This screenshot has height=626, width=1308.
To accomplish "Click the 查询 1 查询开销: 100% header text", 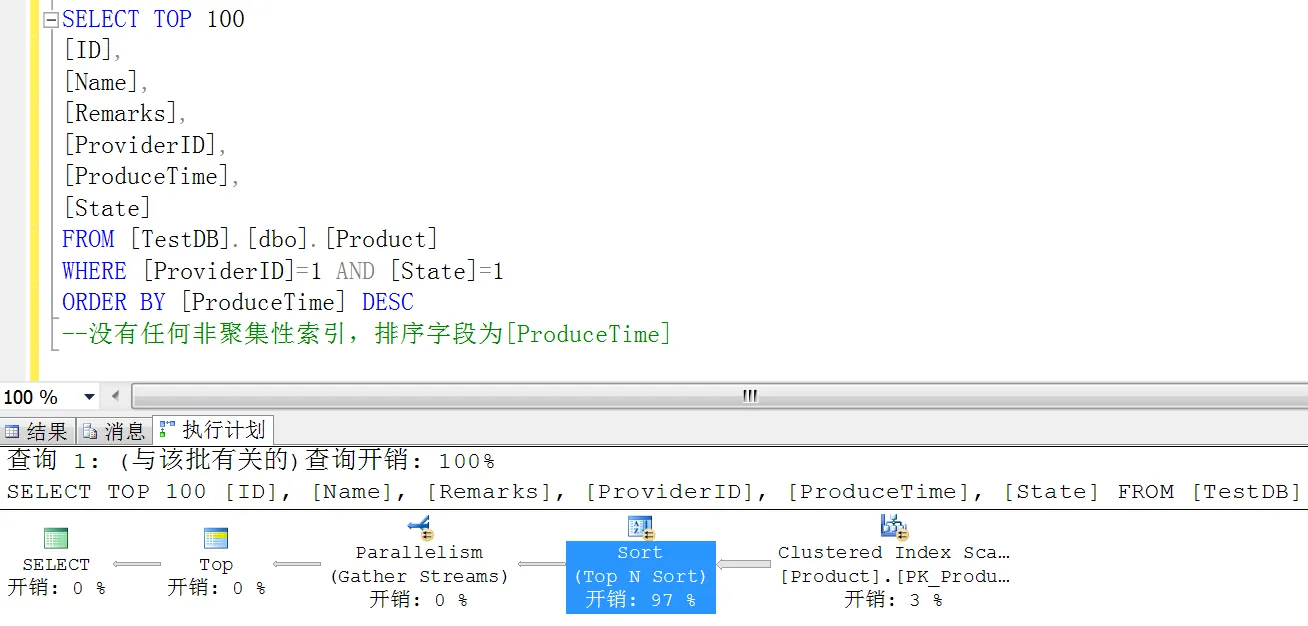I will [251, 461].
